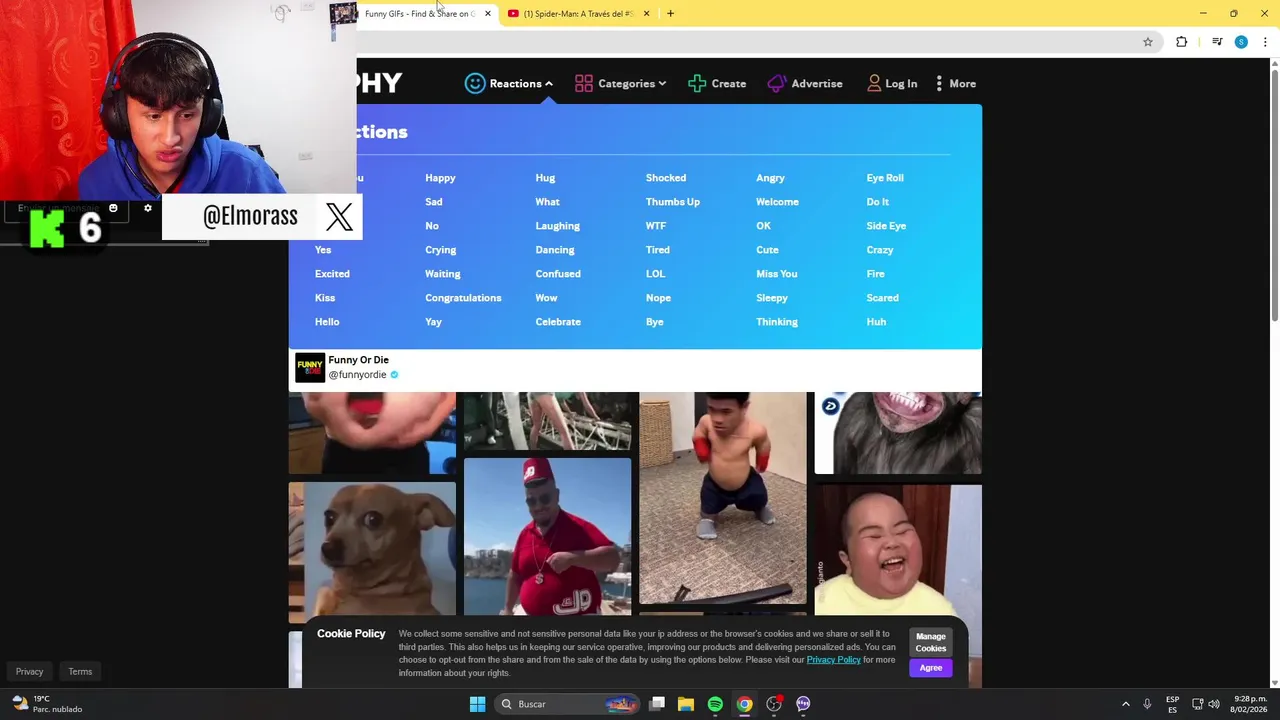Open a new browser tab
The image size is (1280, 720).
coord(670,13)
